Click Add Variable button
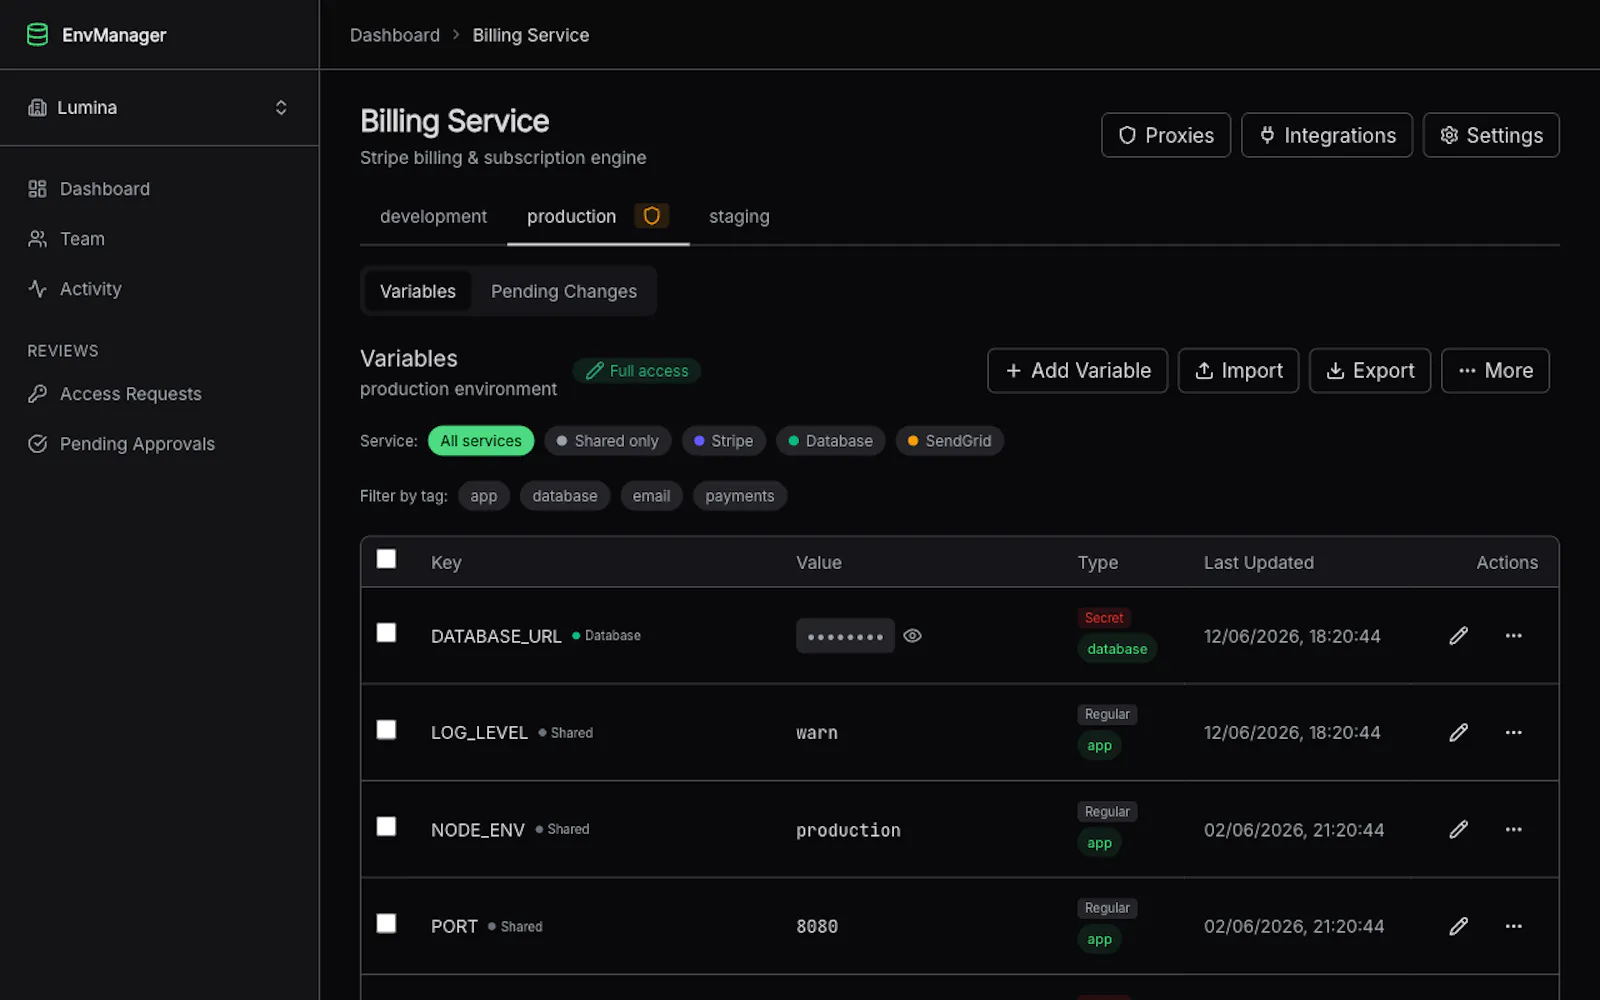 (x=1078, y=371)
